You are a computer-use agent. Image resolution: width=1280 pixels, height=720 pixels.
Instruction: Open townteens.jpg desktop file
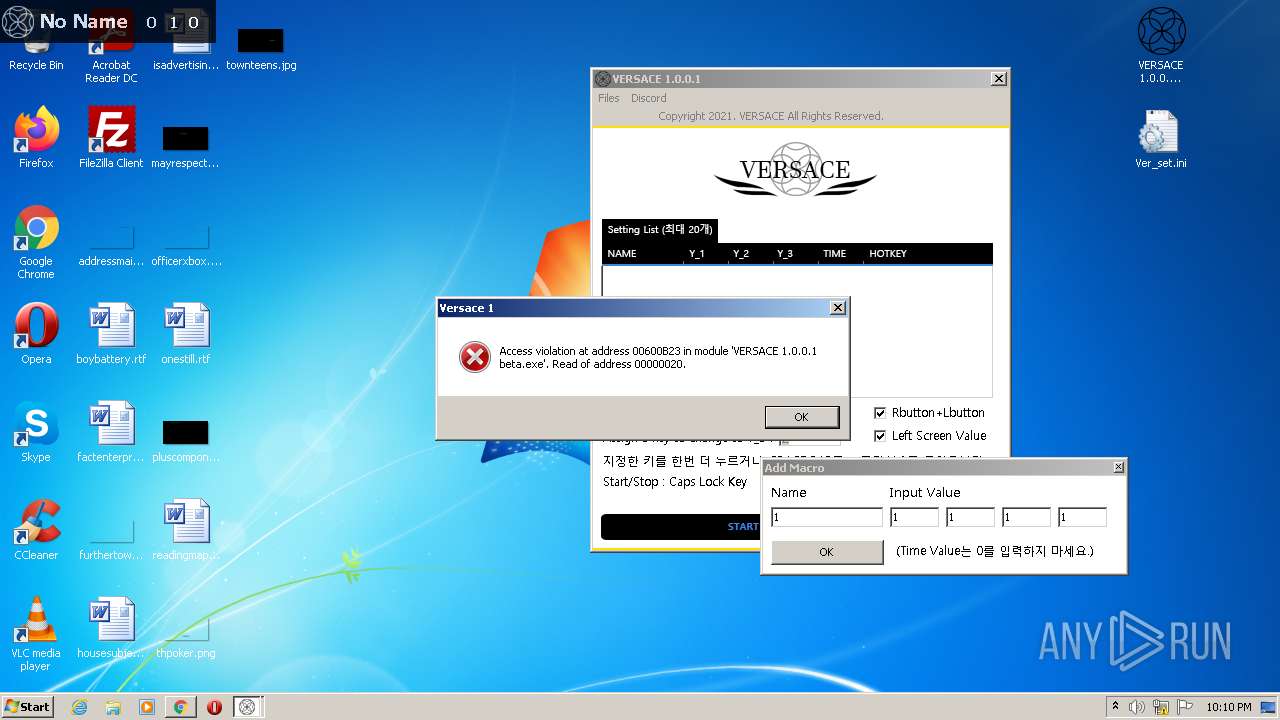tap(261, 48)
